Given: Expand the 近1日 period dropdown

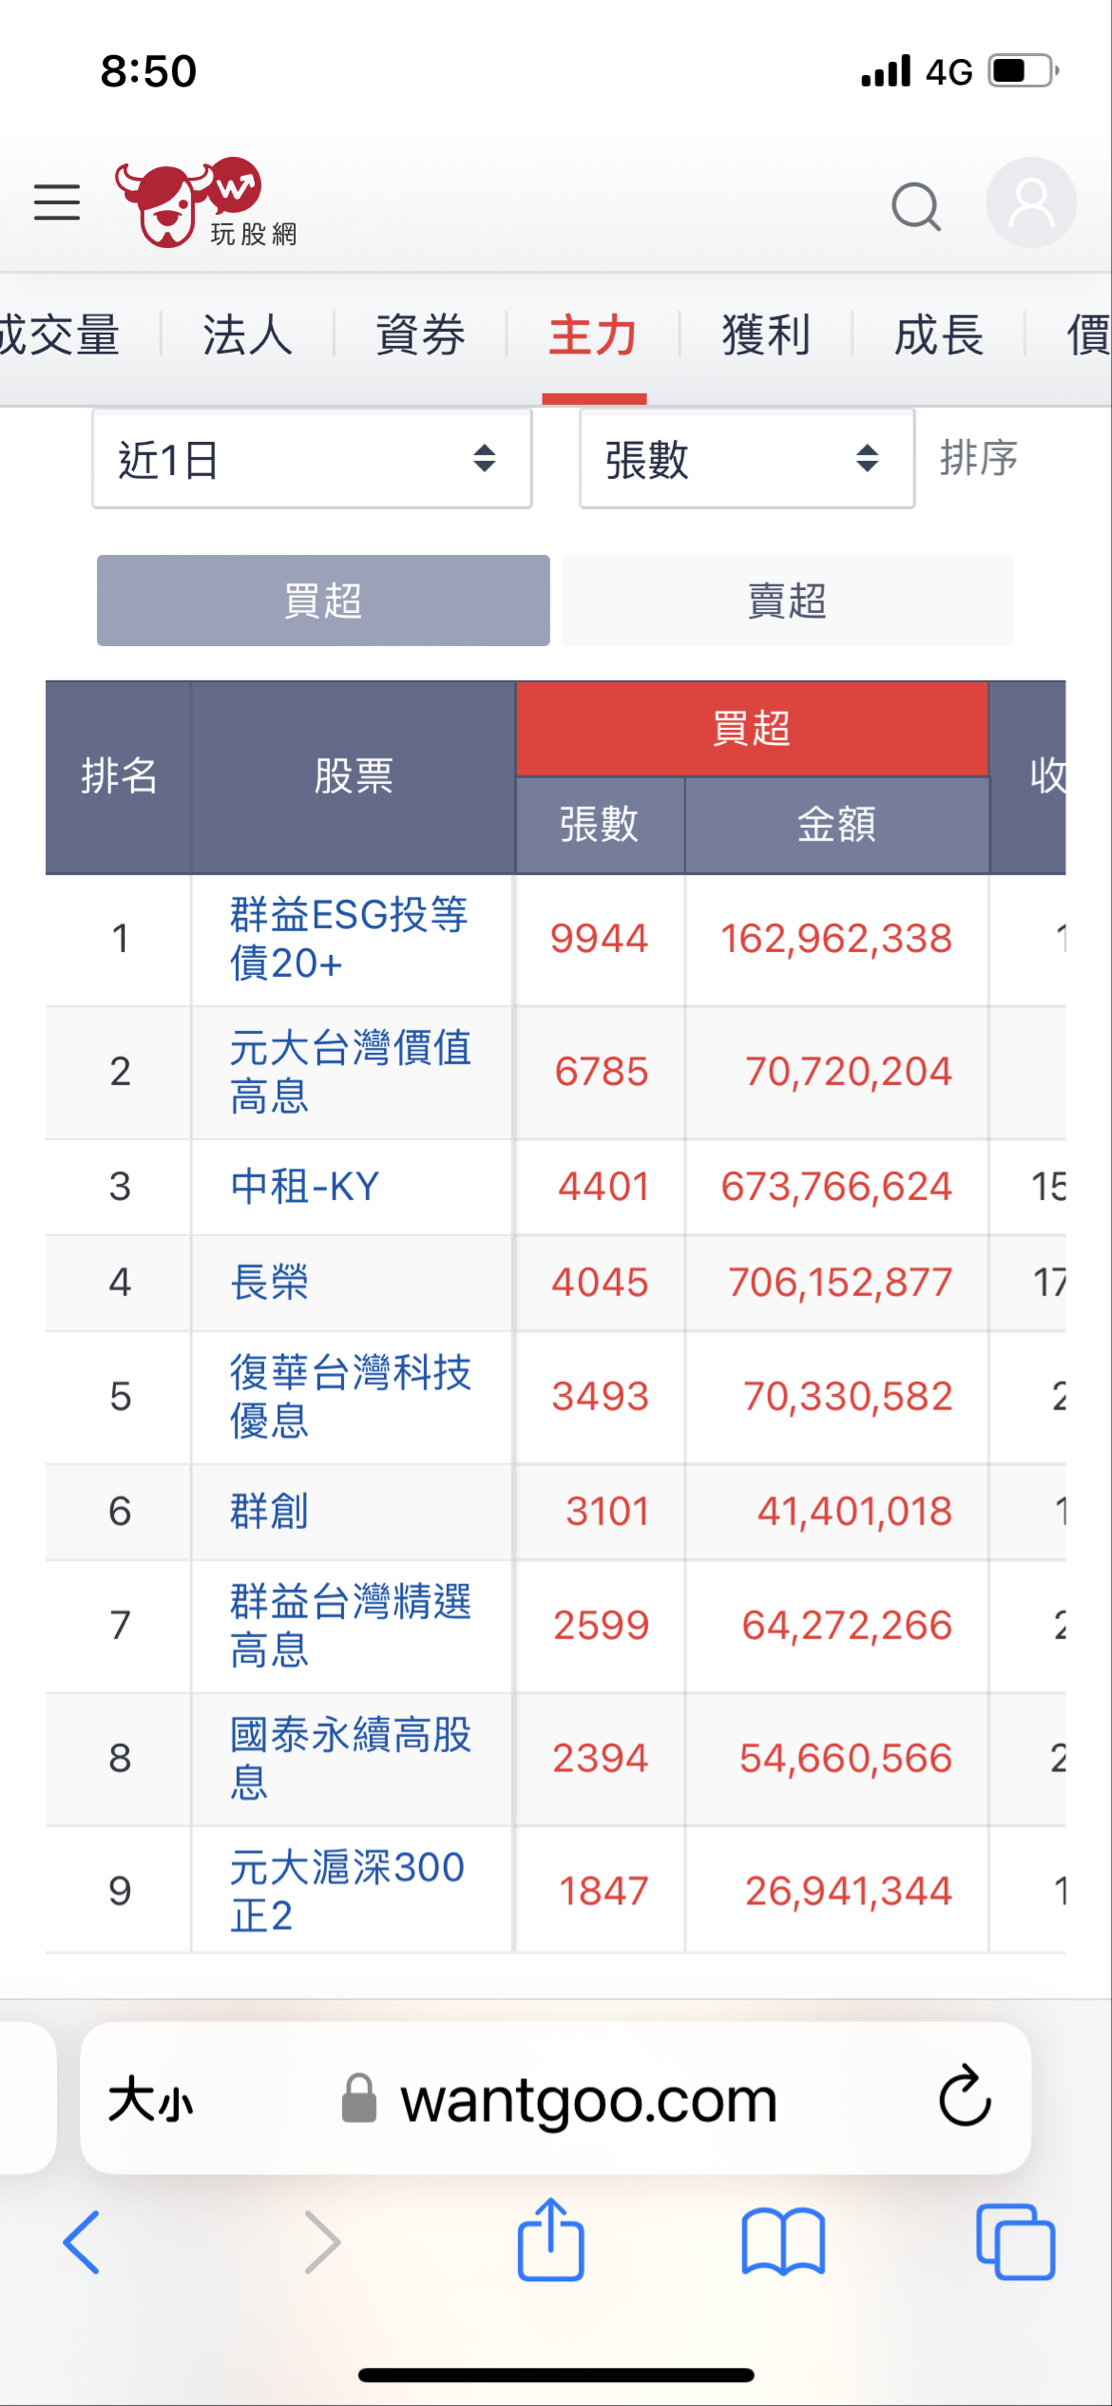Looking at the screenshot, I should (312, 459).
